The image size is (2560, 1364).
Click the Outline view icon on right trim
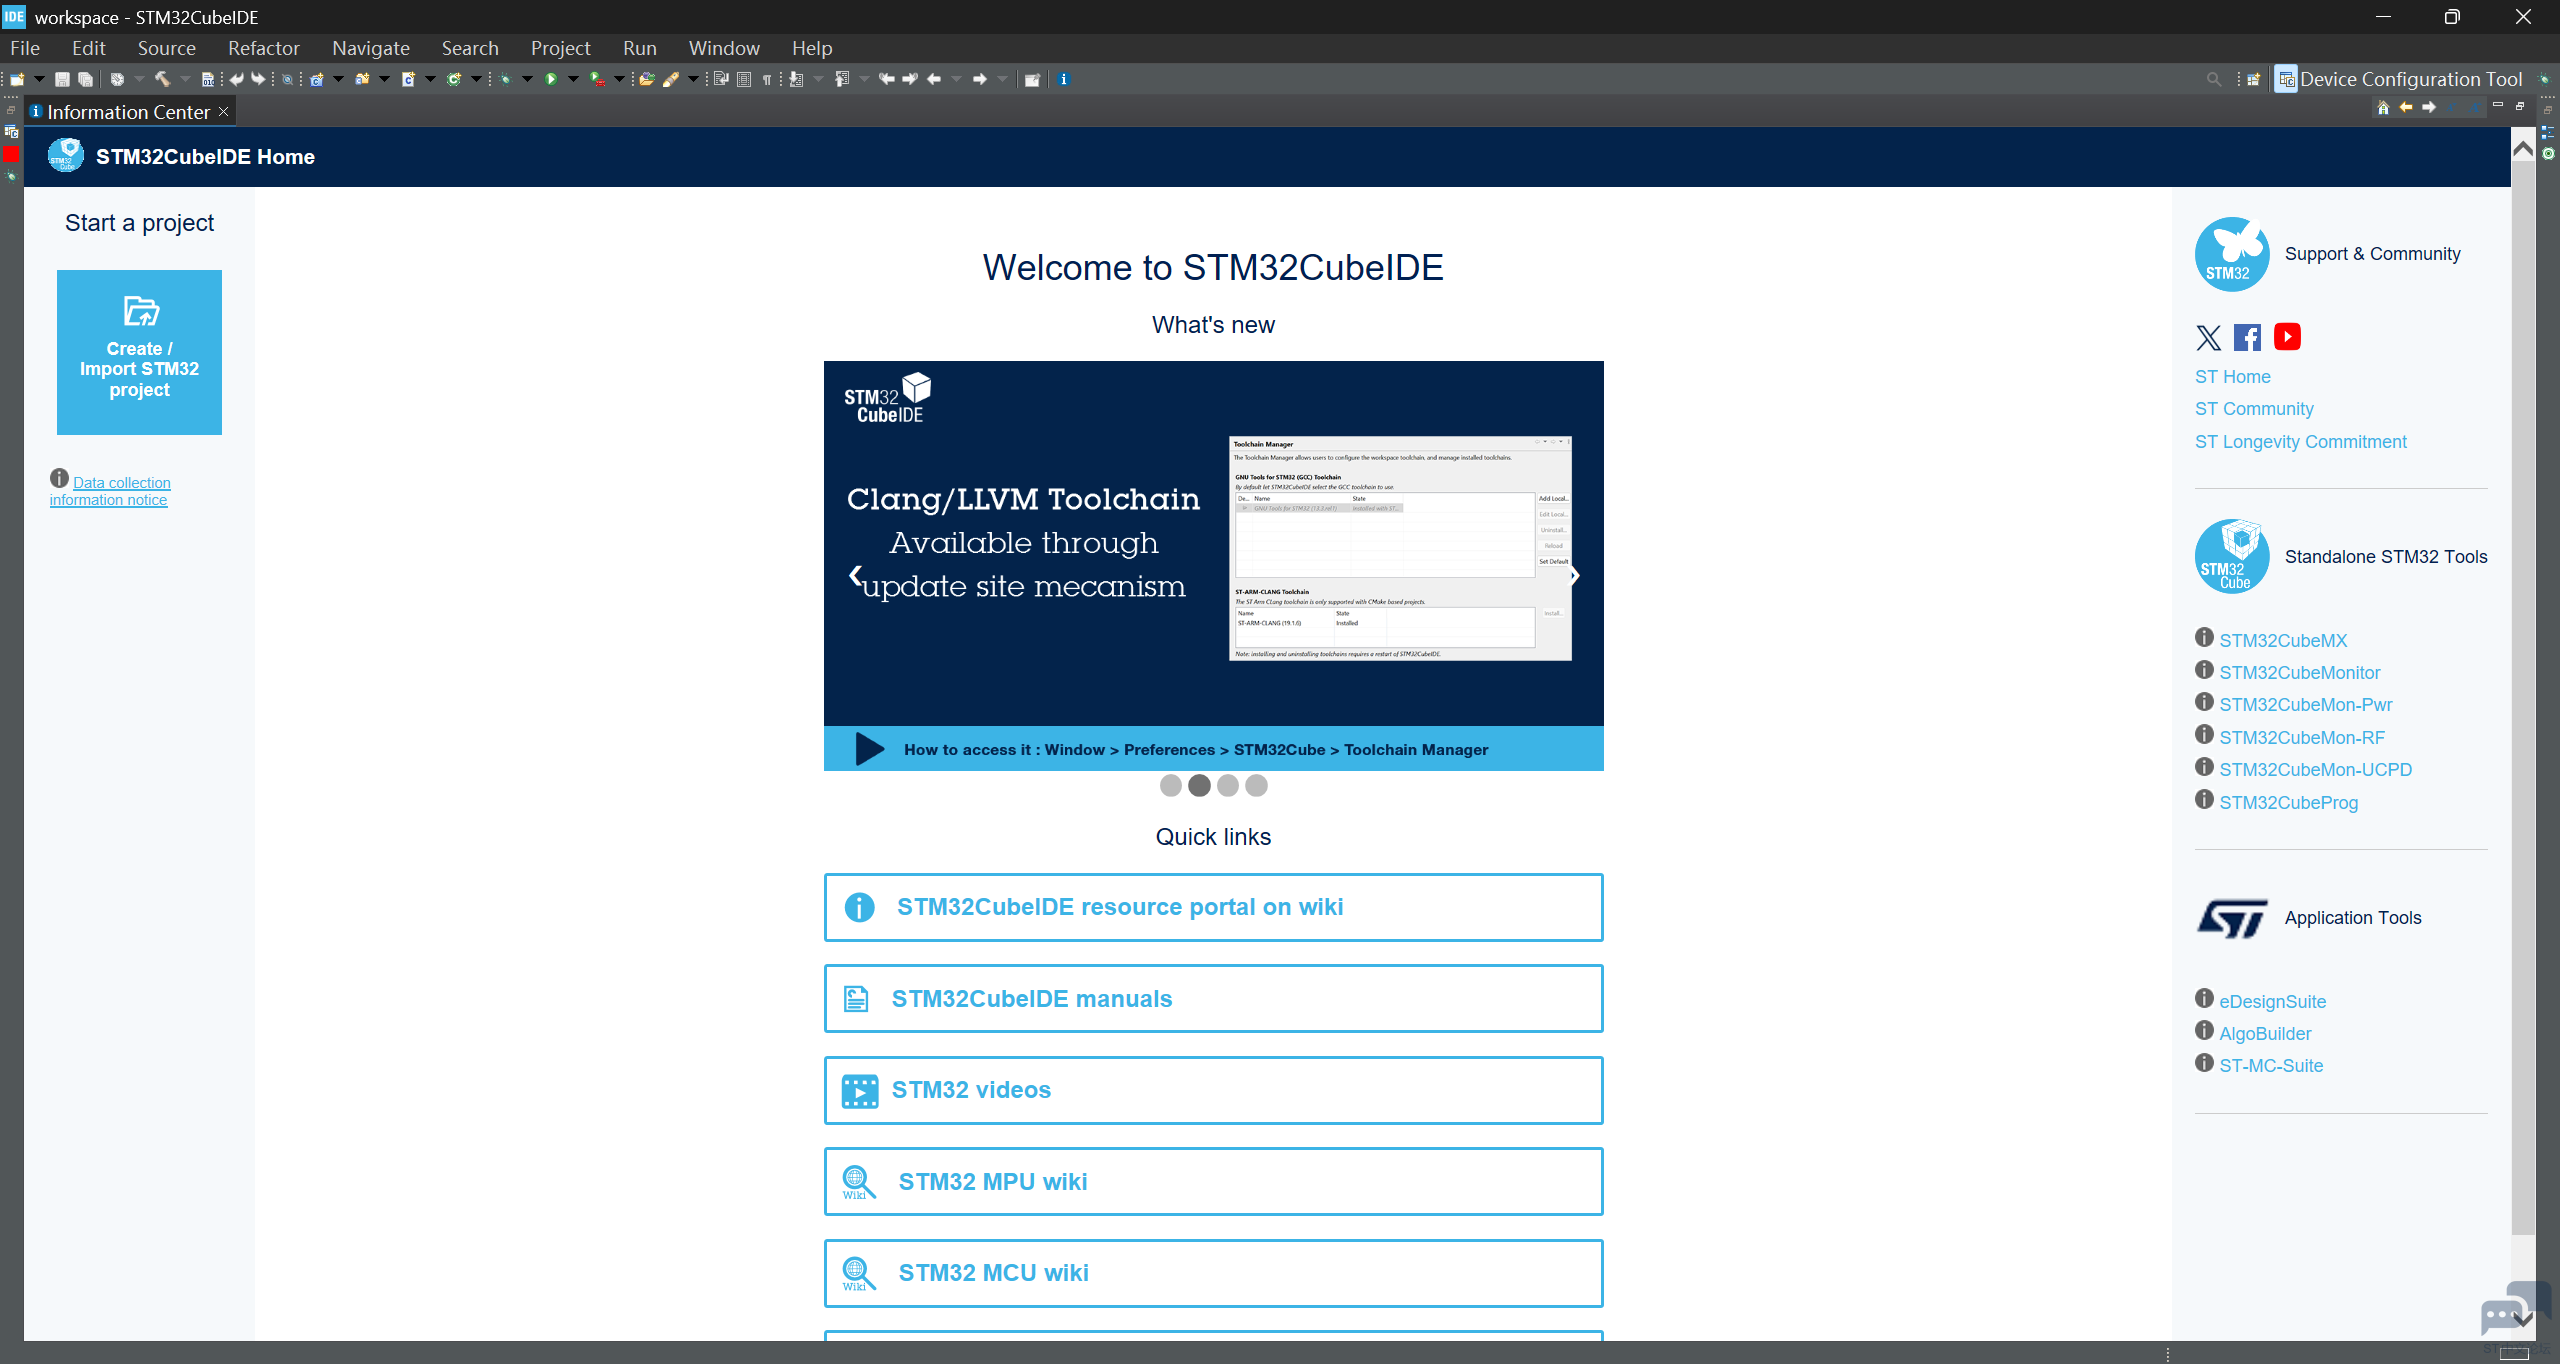tap(2547, 132)
